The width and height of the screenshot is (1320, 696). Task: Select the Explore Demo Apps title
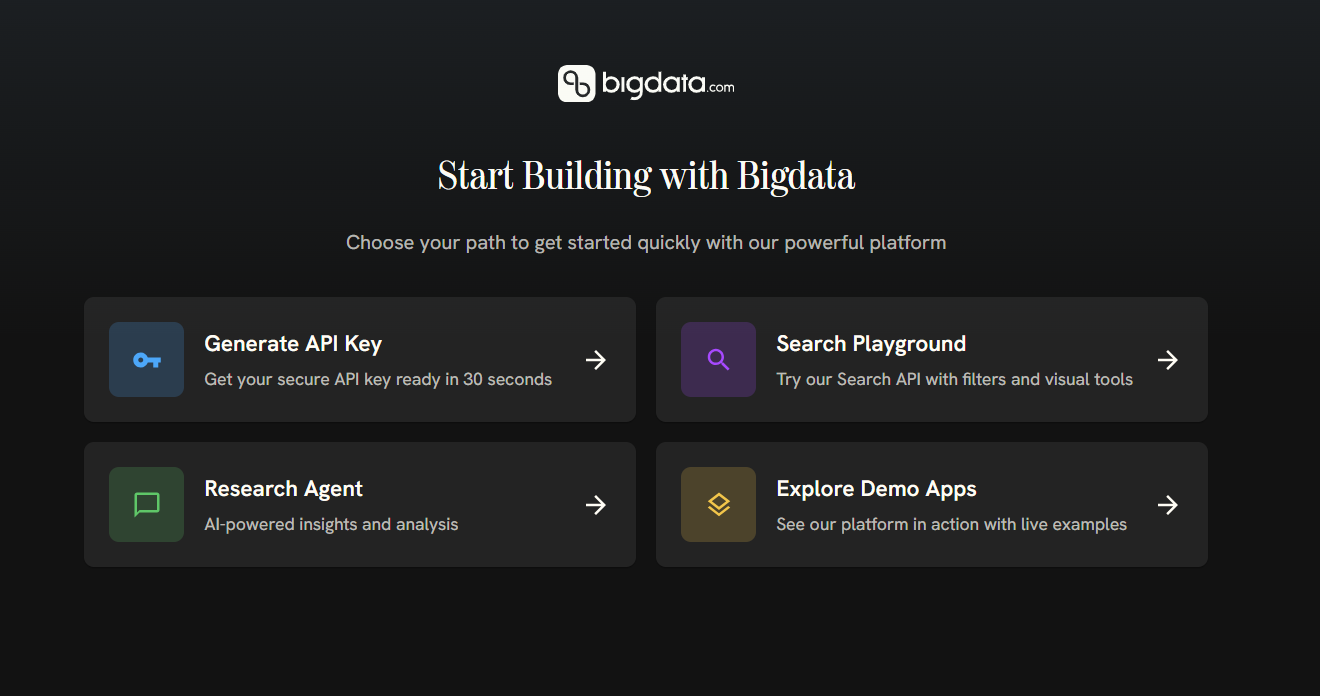pyautogui.click(x=876, y=489)
